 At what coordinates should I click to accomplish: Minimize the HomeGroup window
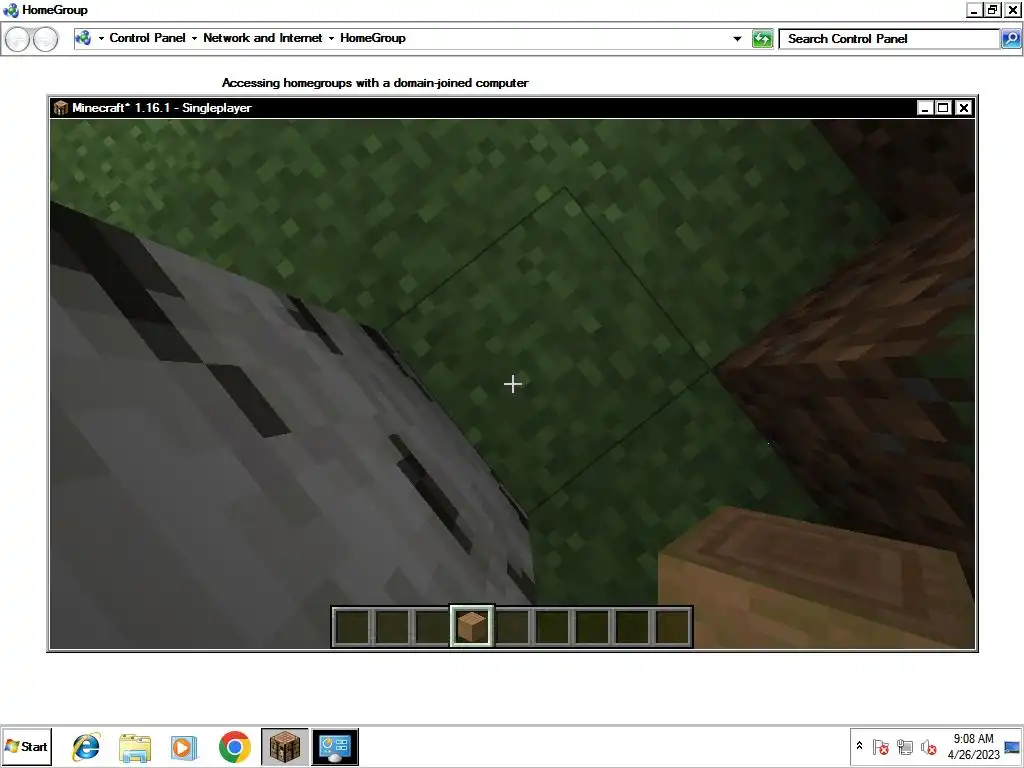(974, 10)
